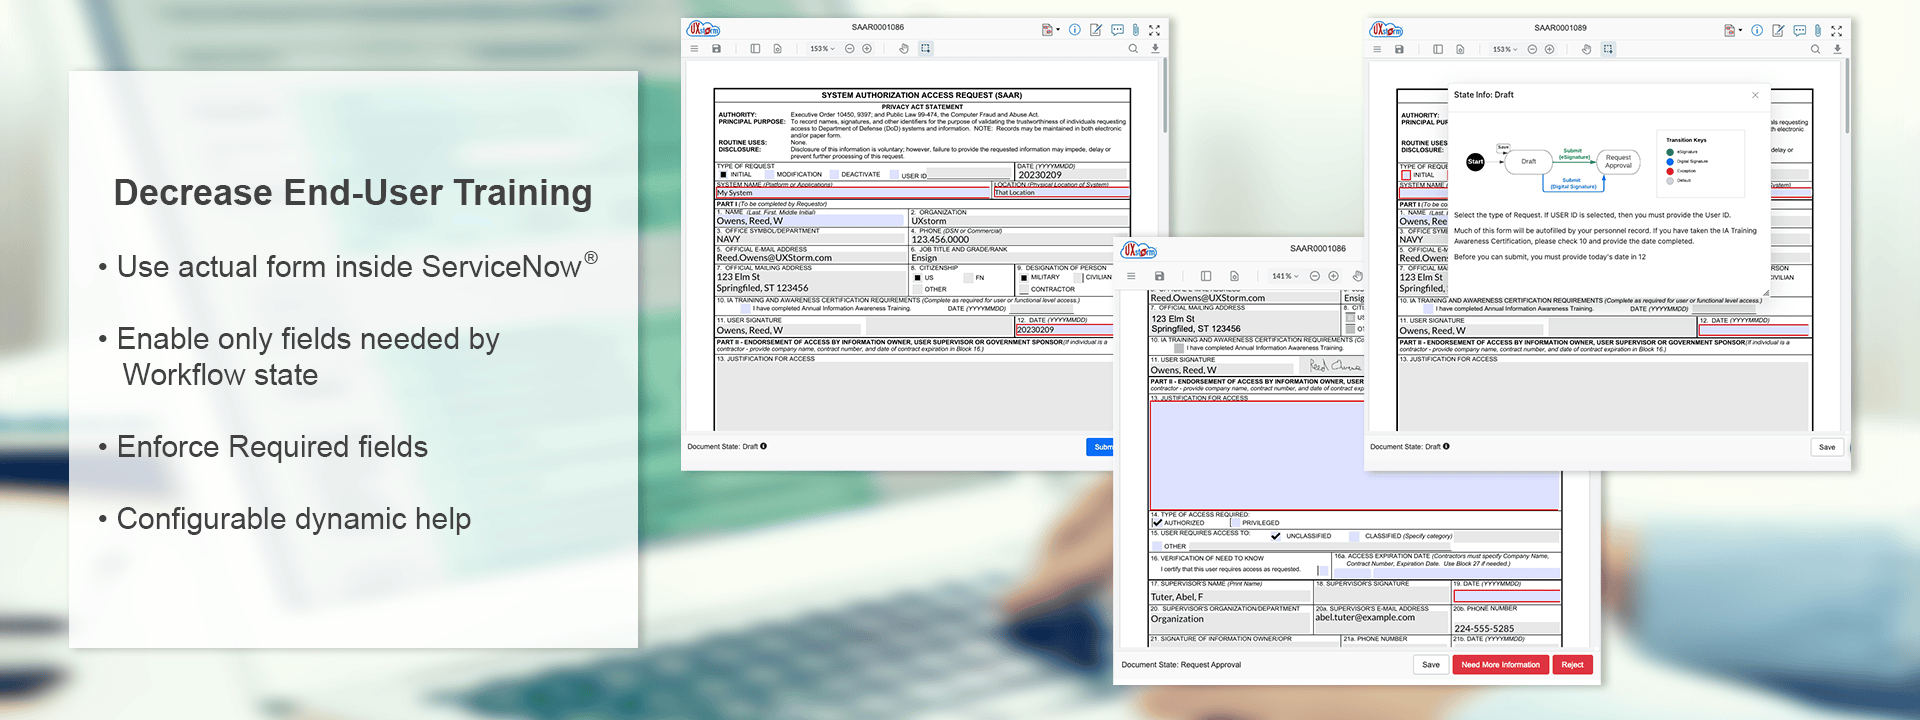
Task: Open info icon in SAAR0001089 window
Action: pyautogui.click(x=1757, y=30)
